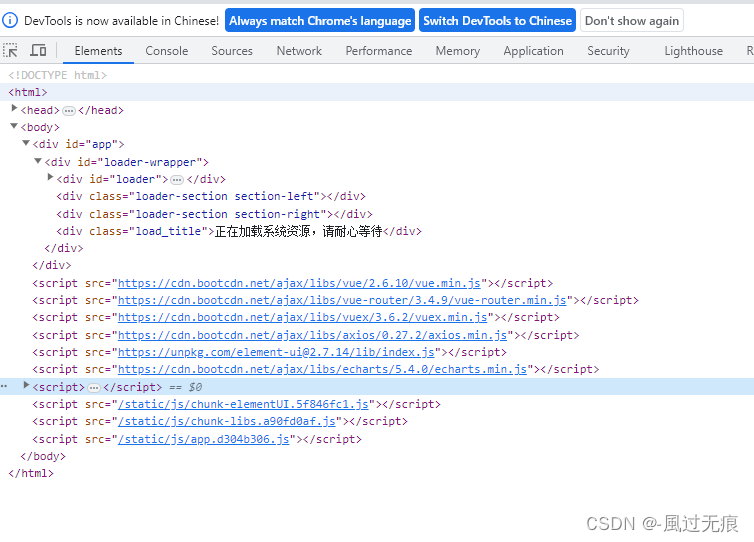Click the ellipsis in div id loader

click(x=177, y=180)
